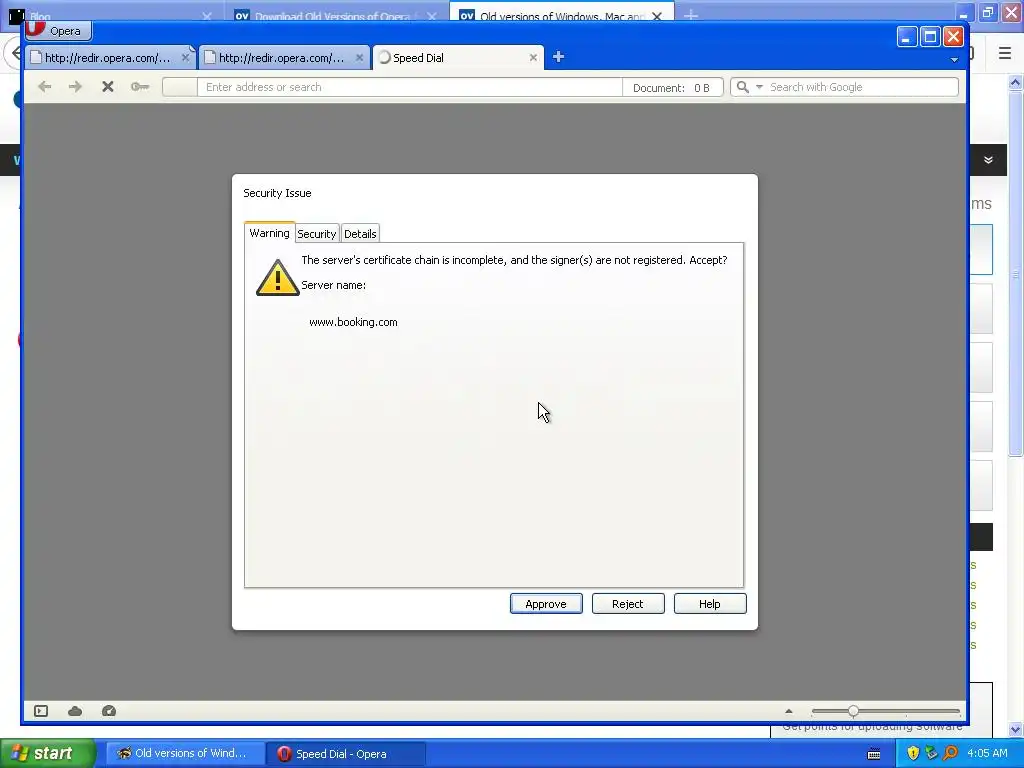1024x768 pixels.
Task: Switch to the Details tab
Action: pyautogui.click(x=360, y=234)
